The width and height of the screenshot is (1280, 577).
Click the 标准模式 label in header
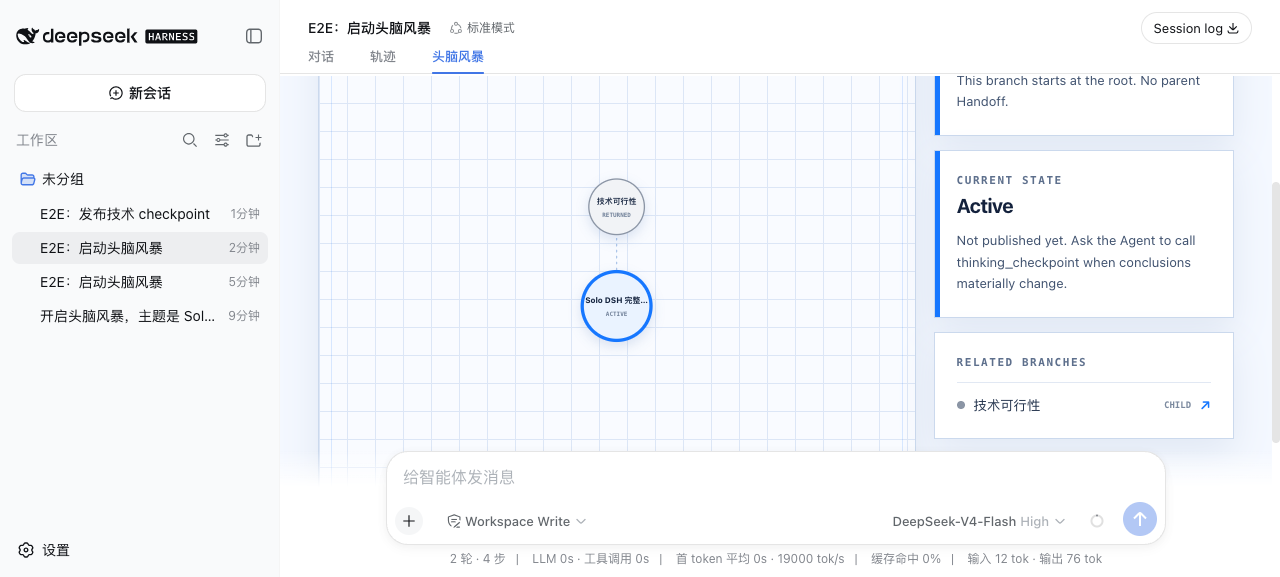click(x=491, y=28)
